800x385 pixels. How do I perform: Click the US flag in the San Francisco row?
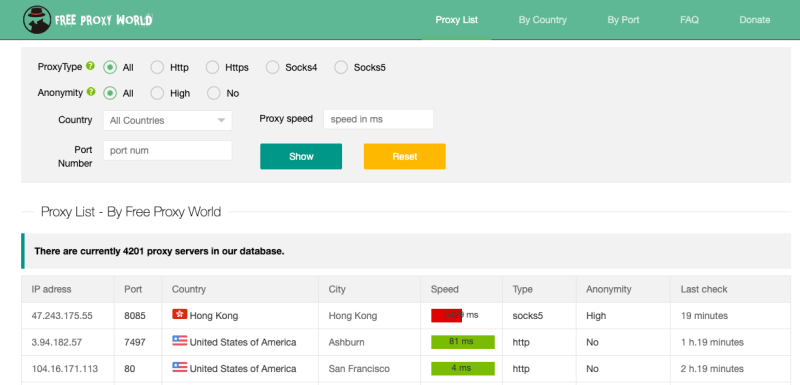pos(180,367)
